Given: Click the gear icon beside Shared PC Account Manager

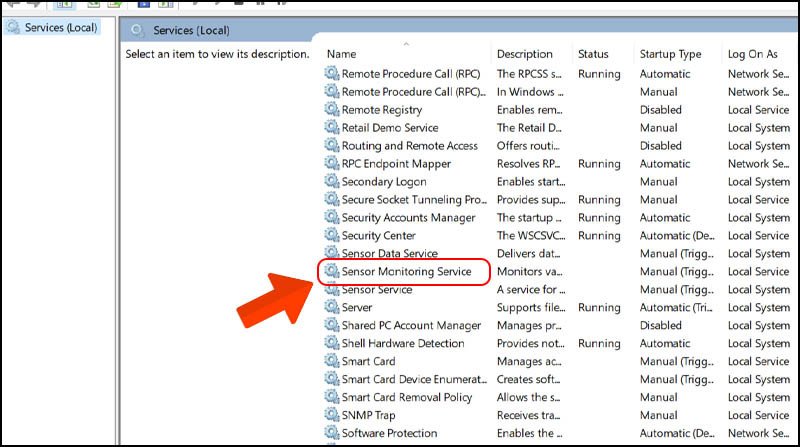Looking at the screenshot, I should pyautogui.click(x=332, y=325).
